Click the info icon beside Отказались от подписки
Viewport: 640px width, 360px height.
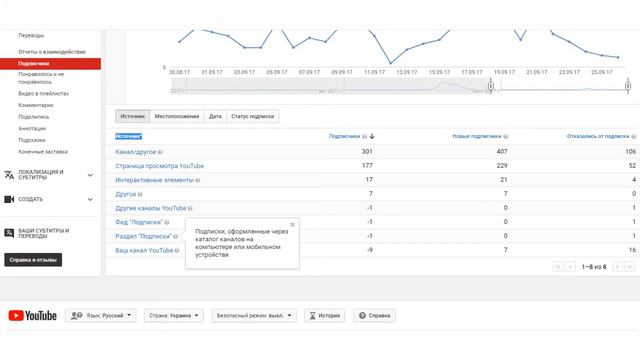pos(633,136)
